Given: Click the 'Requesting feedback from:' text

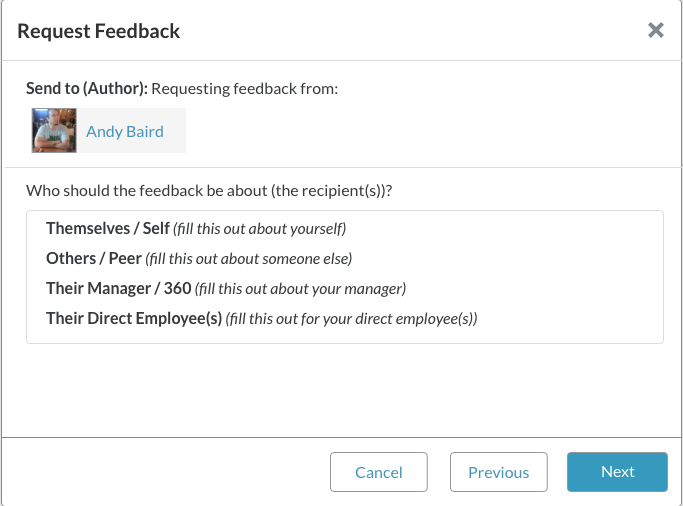Looking at the screenshot, I should [x=246, y=88].
